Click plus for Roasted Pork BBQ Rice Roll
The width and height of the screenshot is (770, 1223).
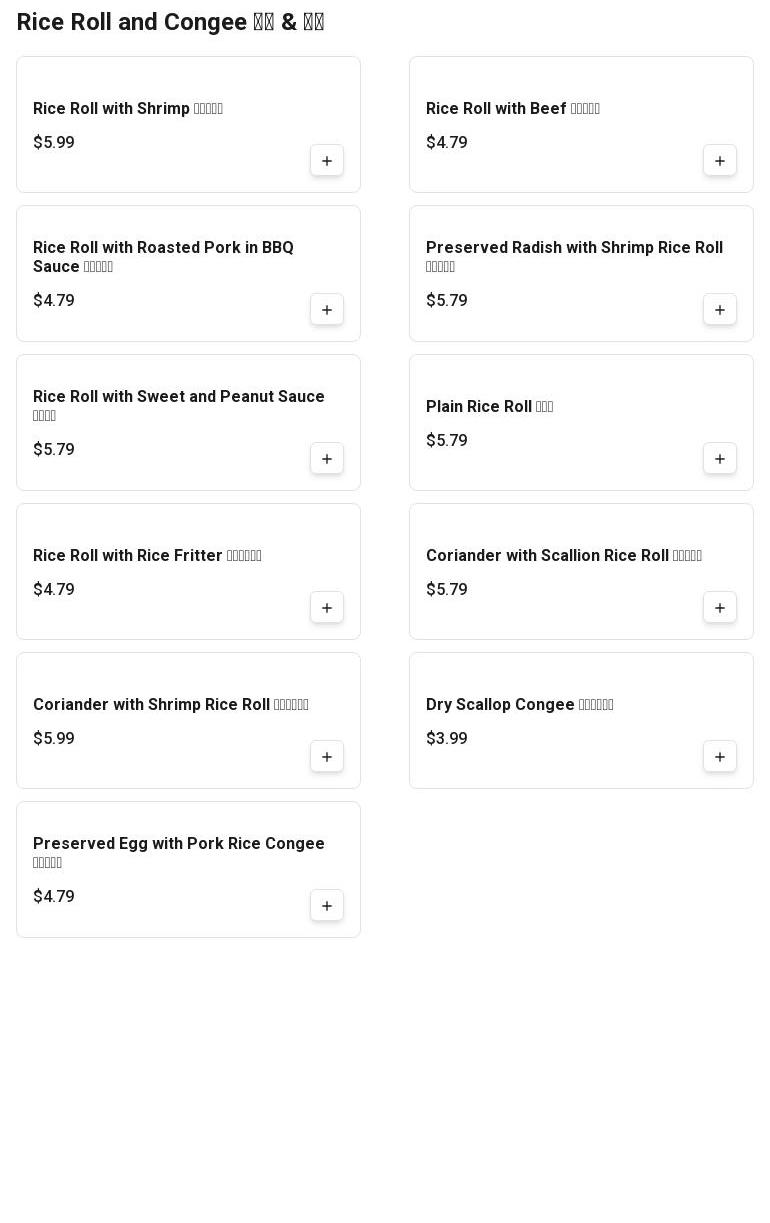[x=327, y=310]
